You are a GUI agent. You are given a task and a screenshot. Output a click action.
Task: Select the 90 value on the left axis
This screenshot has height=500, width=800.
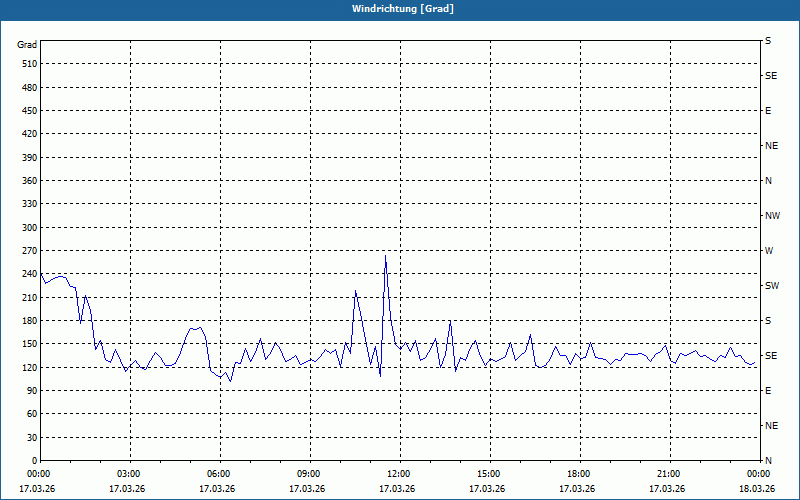click(30, 391)
